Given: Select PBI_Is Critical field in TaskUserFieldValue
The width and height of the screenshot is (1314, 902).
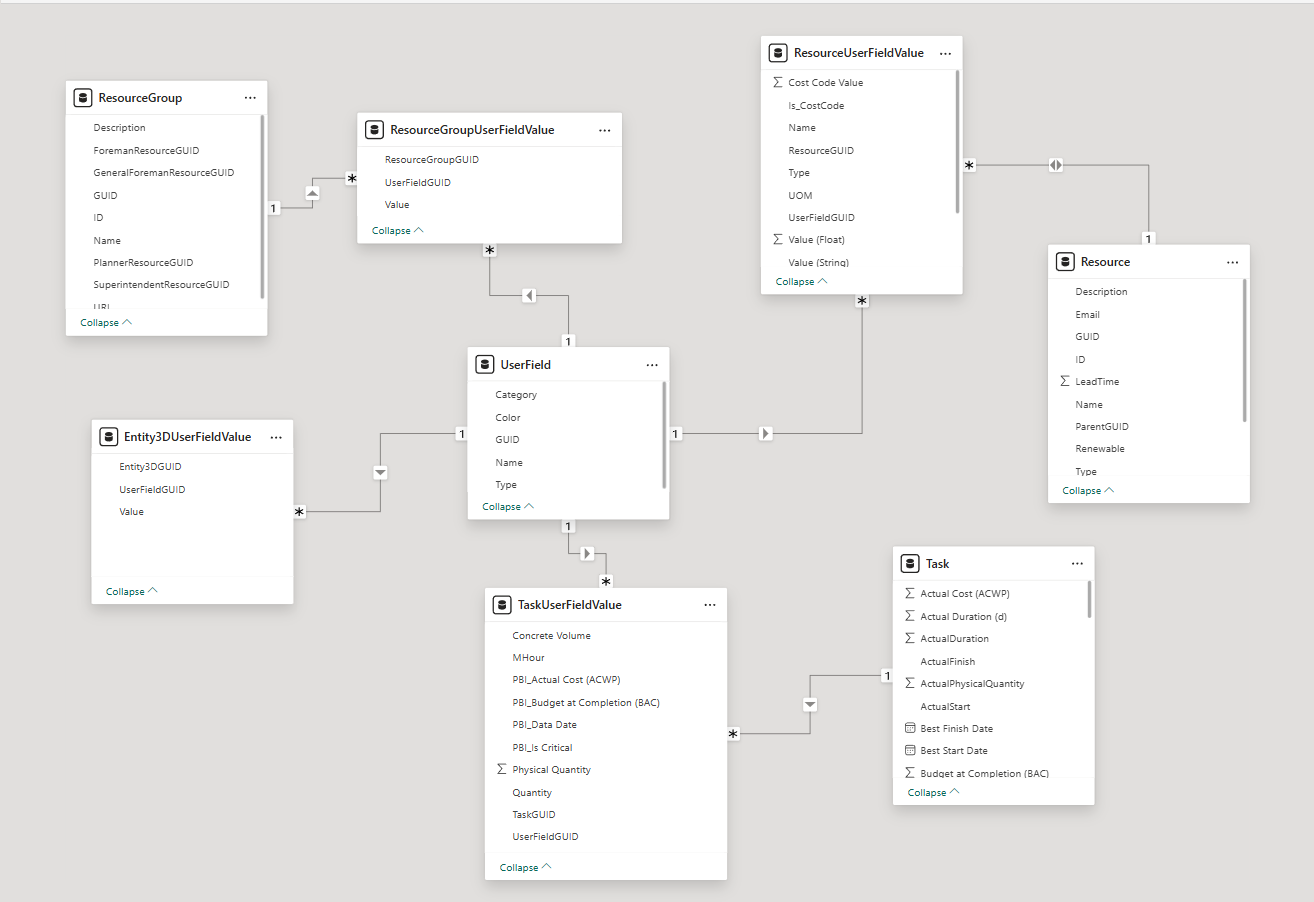Looking at the screenshot, I should coord(542,748).
